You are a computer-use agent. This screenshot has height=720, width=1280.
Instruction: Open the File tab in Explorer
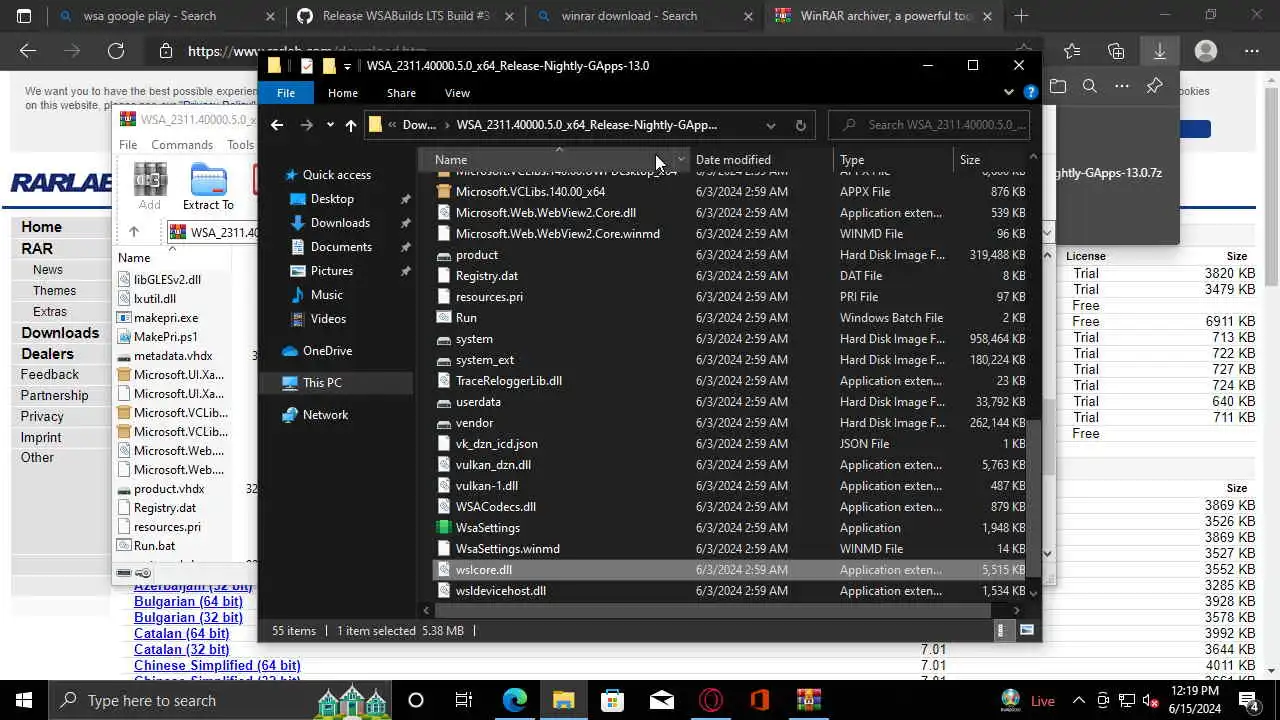(286, 93)
